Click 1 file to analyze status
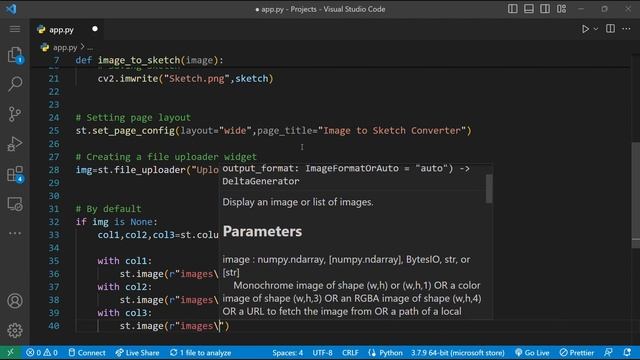Screen dimensions: 640x360 click(200, 353)
